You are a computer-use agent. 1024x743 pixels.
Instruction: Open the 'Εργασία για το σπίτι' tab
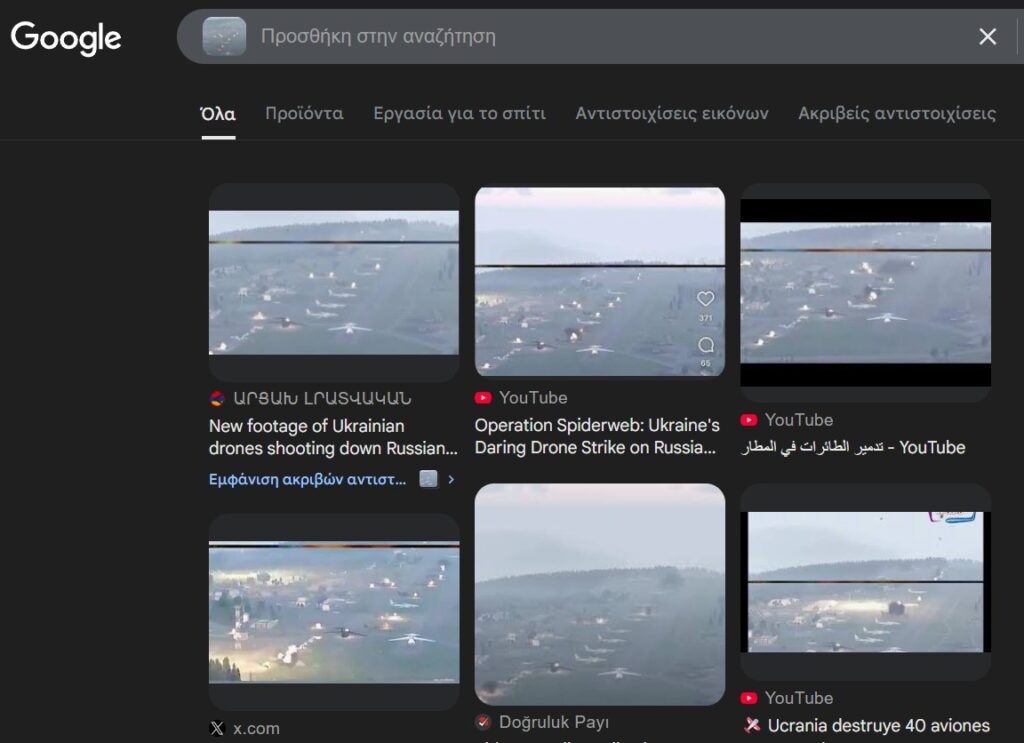tap(460, 114)
